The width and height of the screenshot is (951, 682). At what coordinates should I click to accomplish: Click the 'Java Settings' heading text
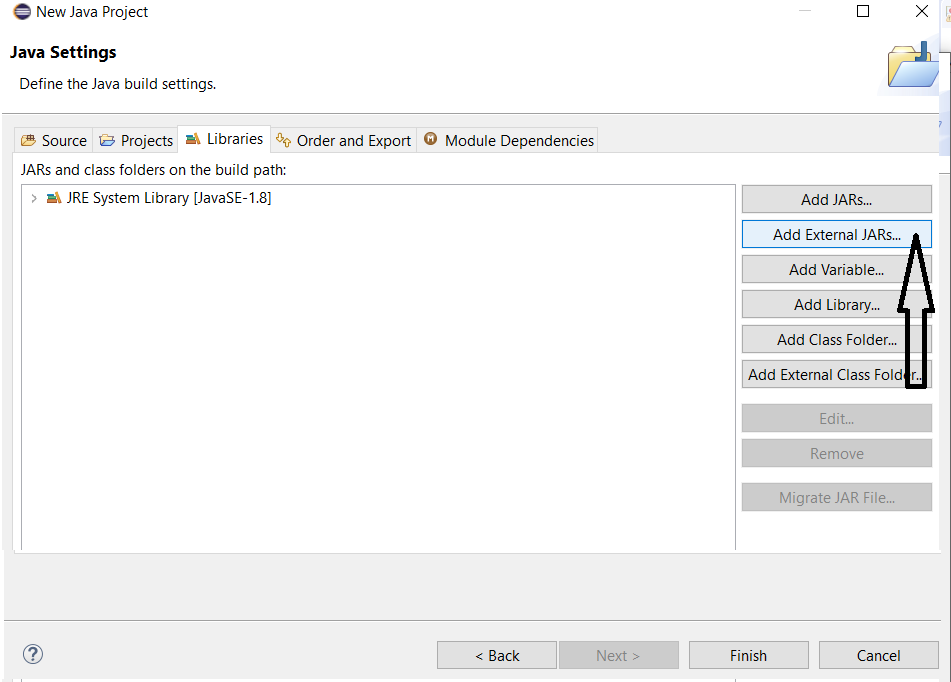click(x=63, y=52)
